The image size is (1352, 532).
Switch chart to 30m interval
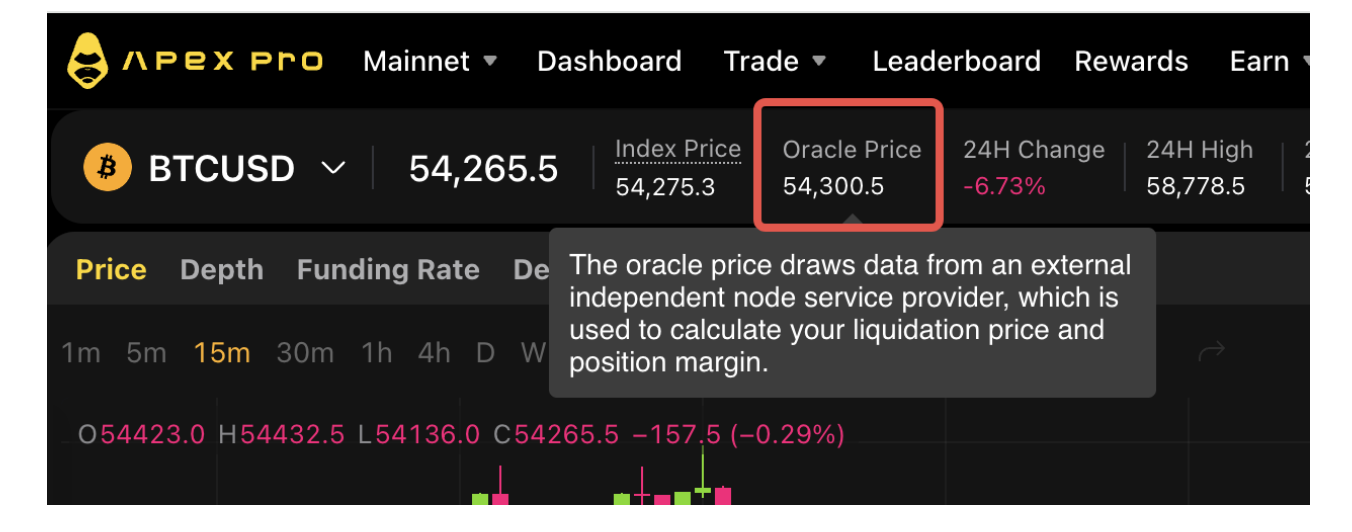click(x=305, y=353)
